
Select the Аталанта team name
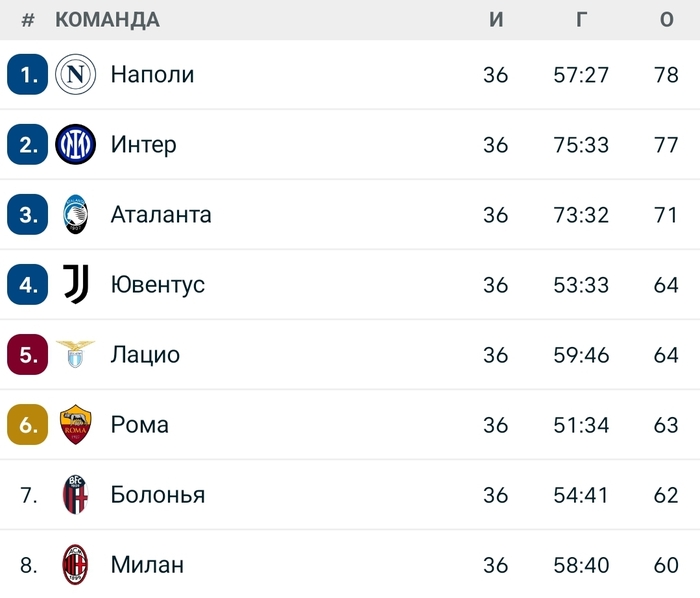point(161,215)
